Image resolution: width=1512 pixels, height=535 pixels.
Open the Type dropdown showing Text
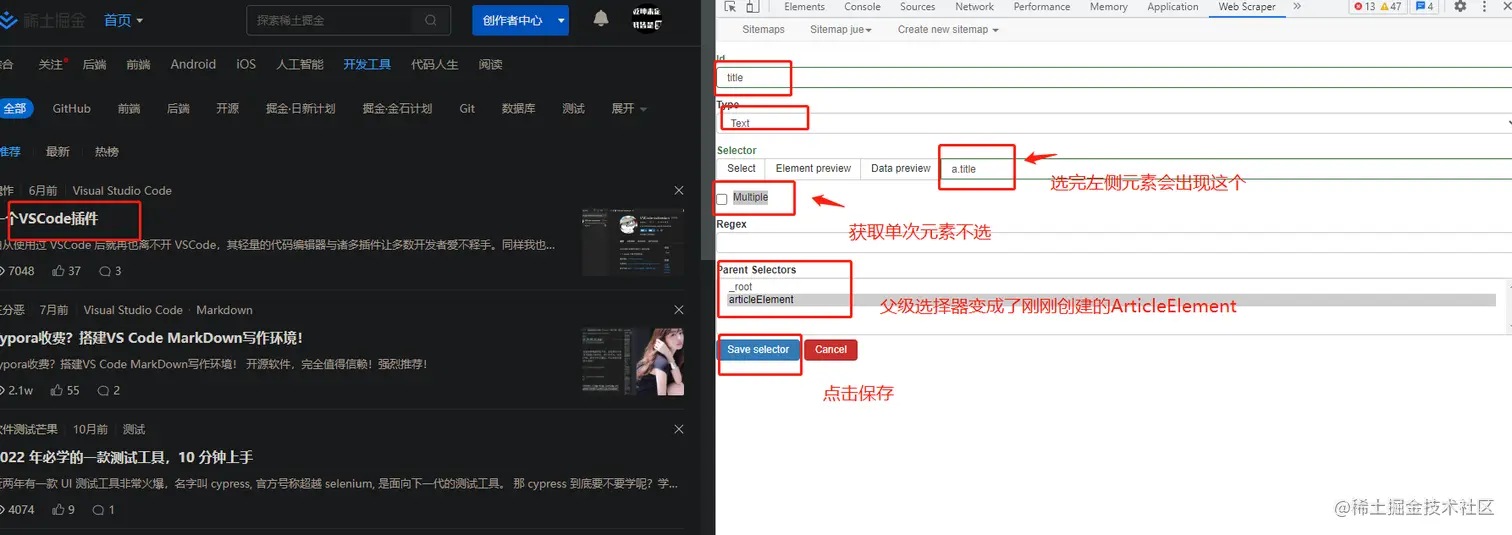click(x=1114, y=123)
